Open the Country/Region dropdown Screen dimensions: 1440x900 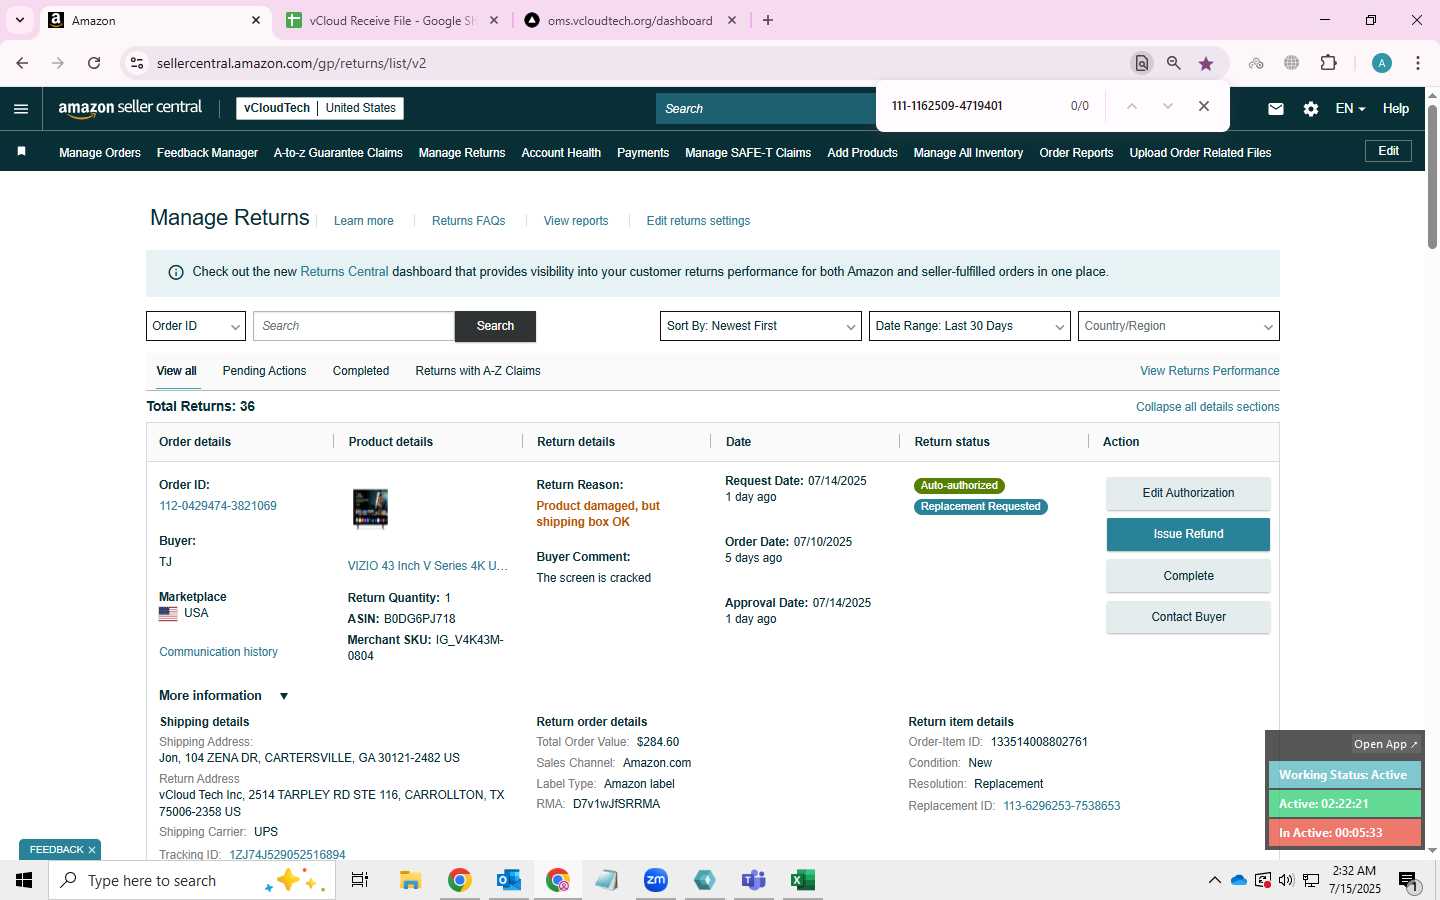tap(1178, 326)
